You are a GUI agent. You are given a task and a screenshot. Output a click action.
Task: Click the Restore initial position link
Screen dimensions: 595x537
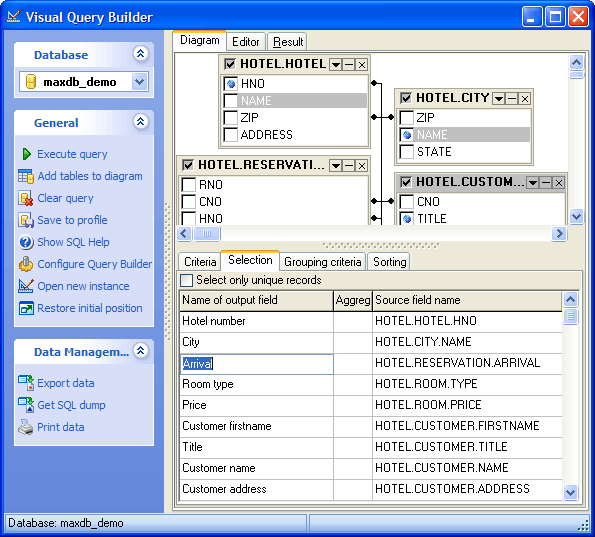coord(90,308)
